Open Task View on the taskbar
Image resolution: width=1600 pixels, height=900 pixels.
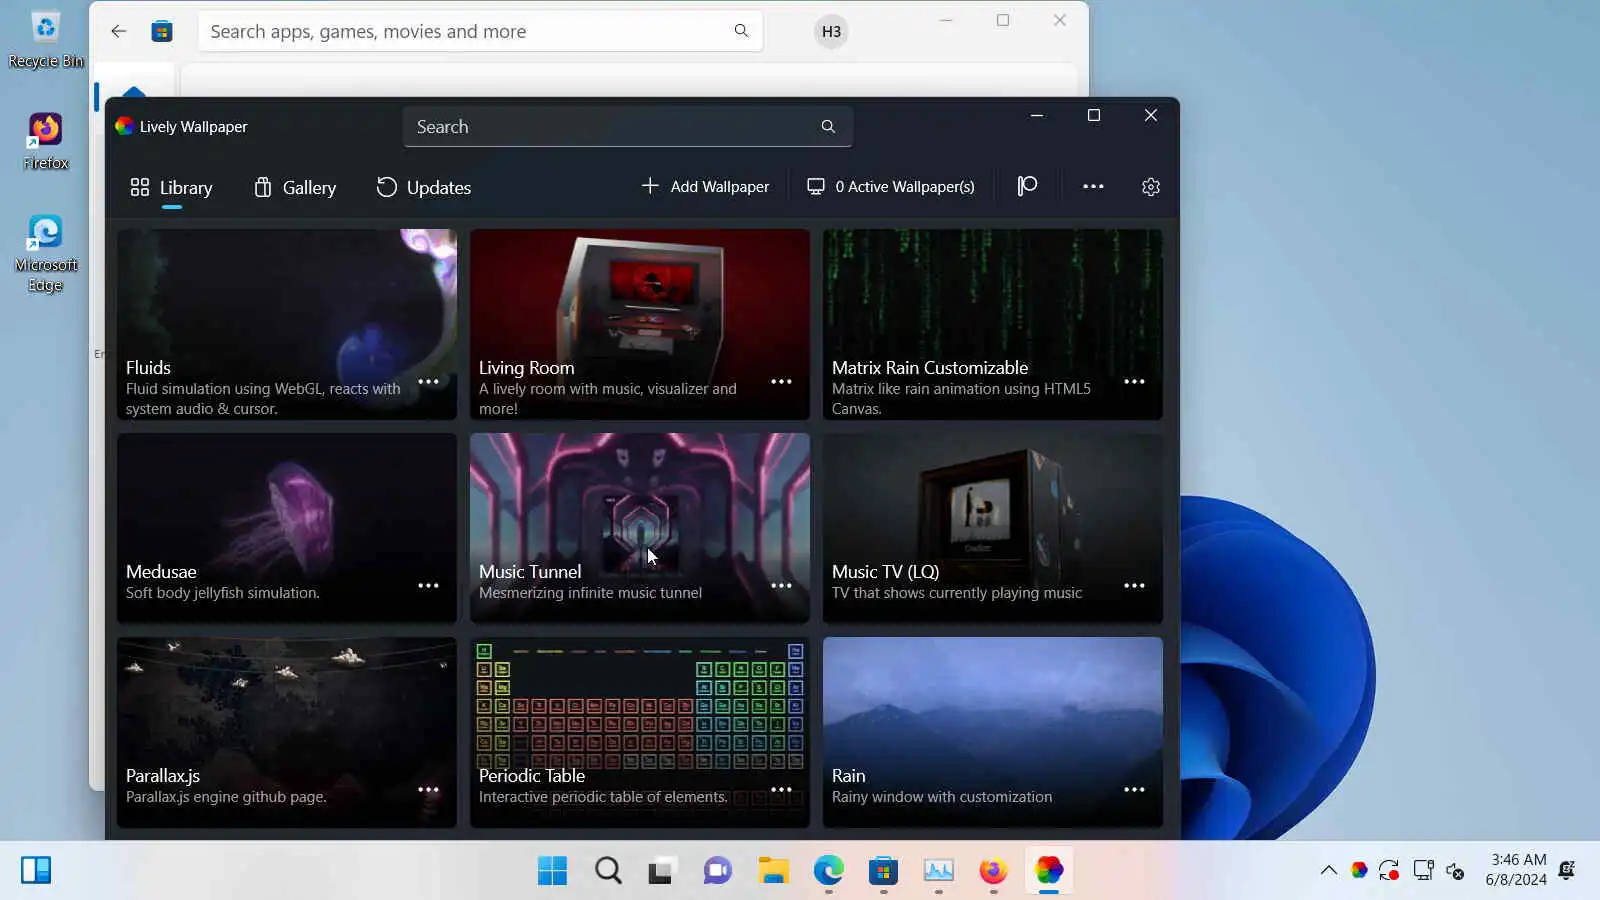pyautogui.click(x=661, y=870)
